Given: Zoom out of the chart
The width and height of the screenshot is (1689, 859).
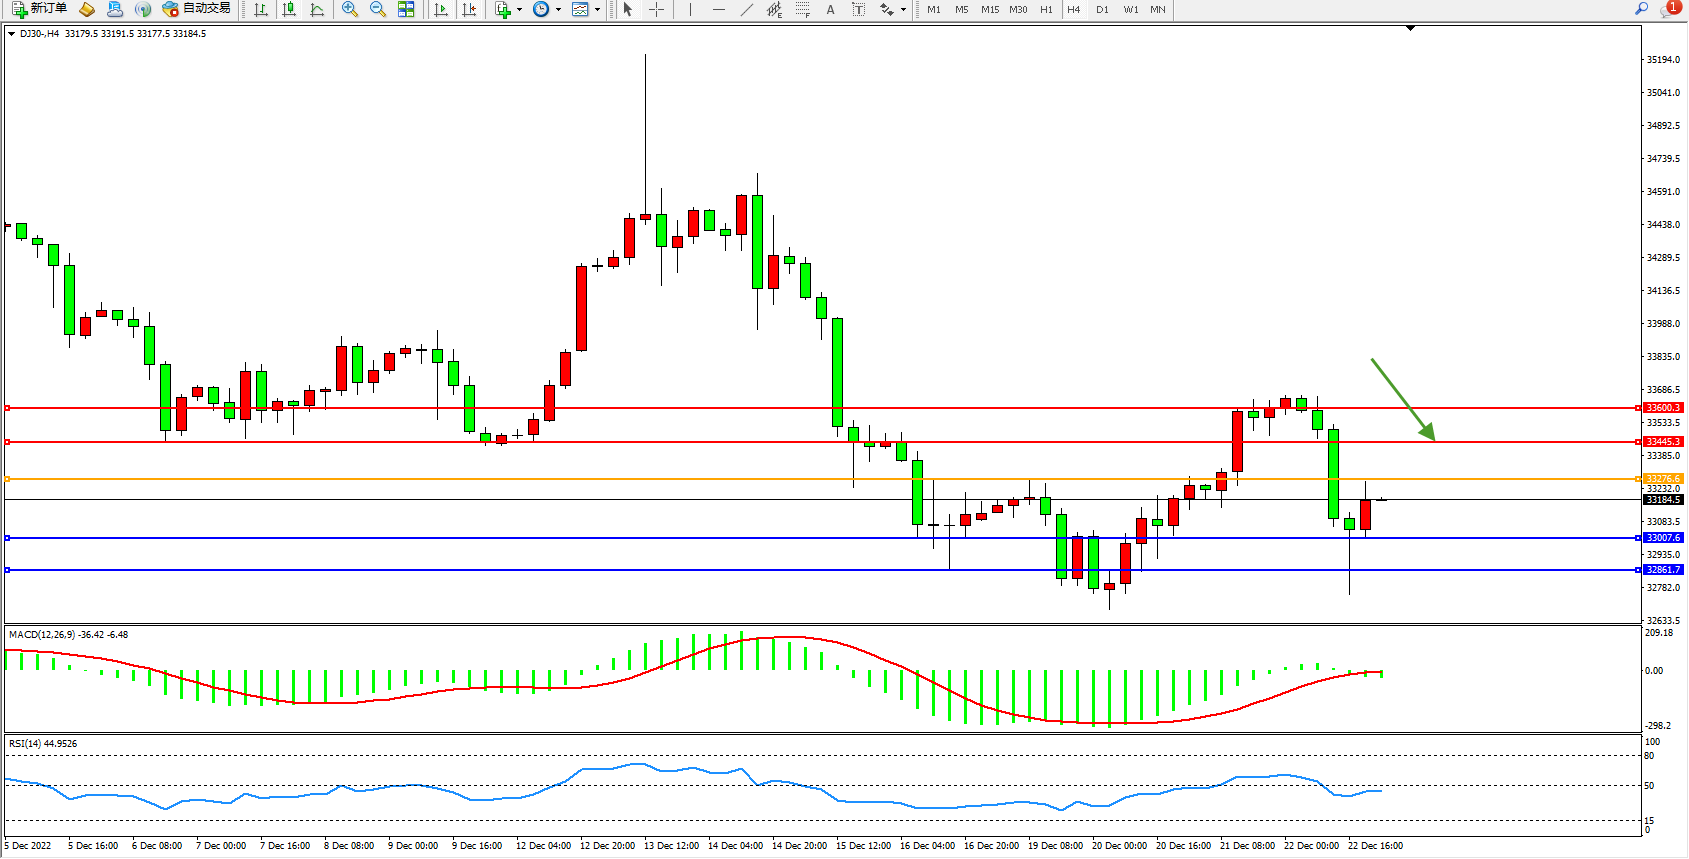Looking at the screenshot, I should point(377,9).
